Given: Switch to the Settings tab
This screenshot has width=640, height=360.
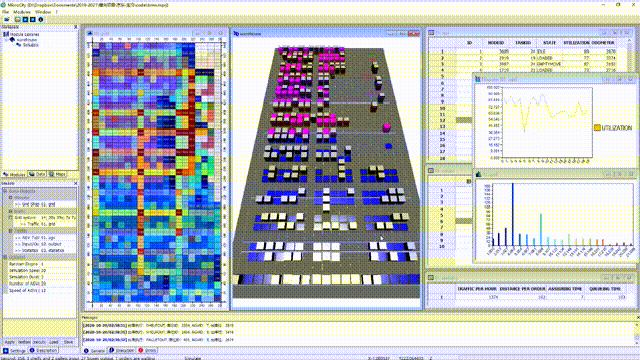Looking at the screenshot, I should (14, 351).
